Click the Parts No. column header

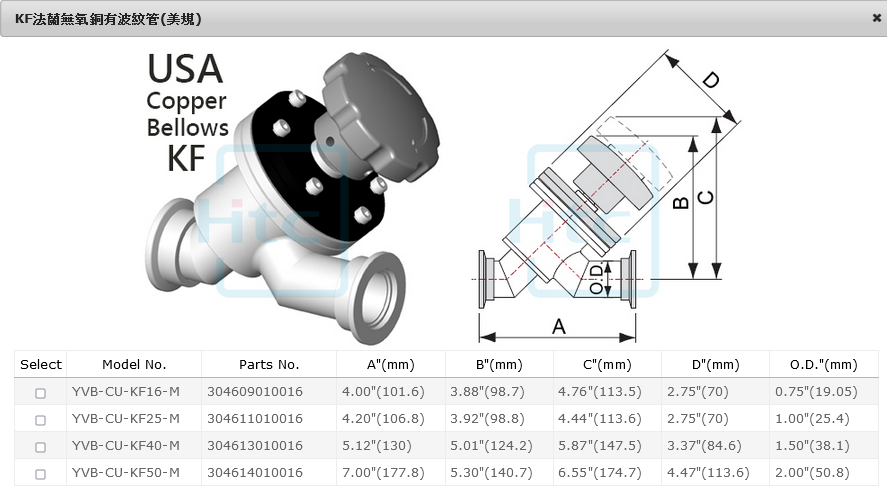[269, 365]
